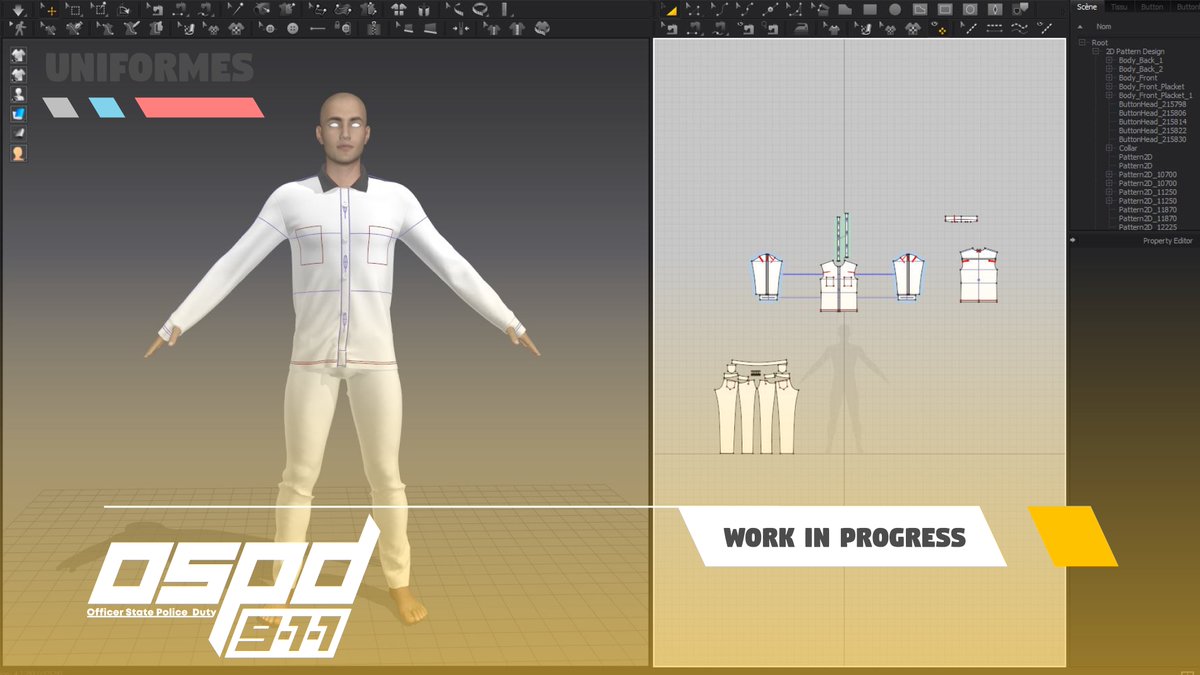Image resolution: width=1200 pixels, height=675 pixels.
Task: Toggle the yellow 2D display option icon
Action: 940,30
